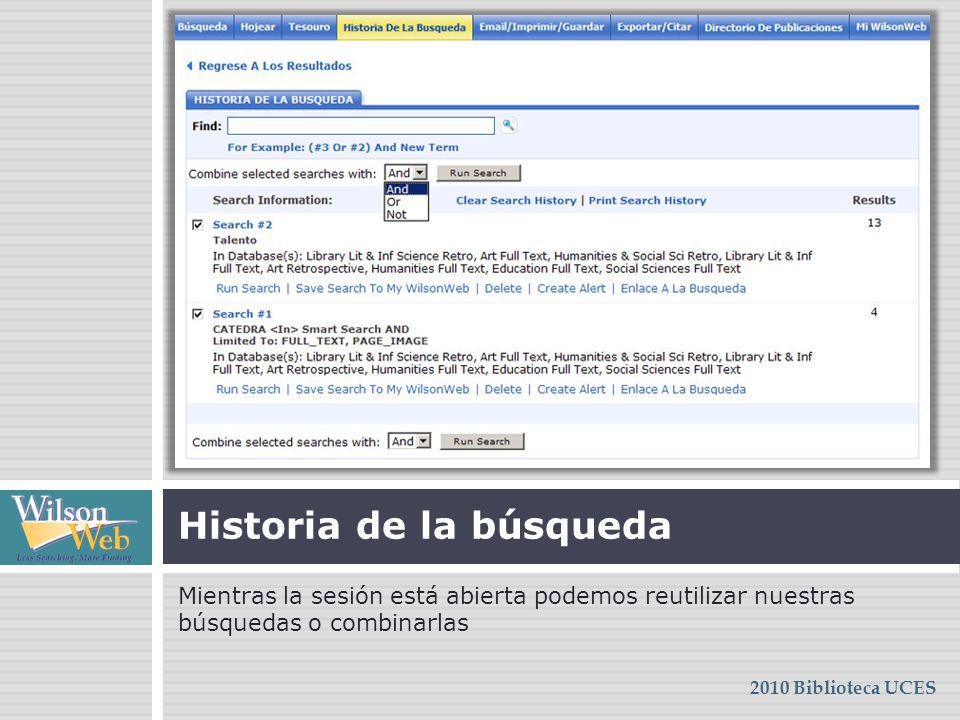This screenshot has height=720, width=960.
Task: Click inside the Find text field
Action: (x=361, y=126)
